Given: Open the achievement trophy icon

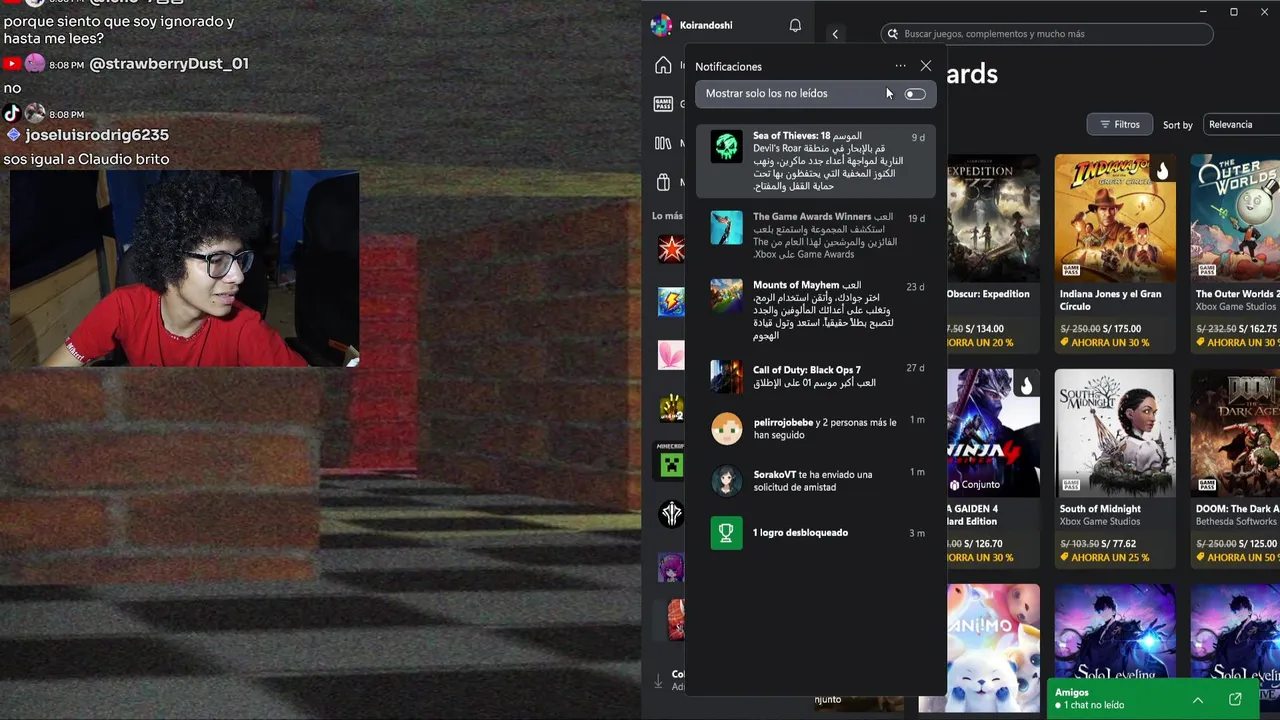Looking at the screenshot, I should (x=727, y=533).
